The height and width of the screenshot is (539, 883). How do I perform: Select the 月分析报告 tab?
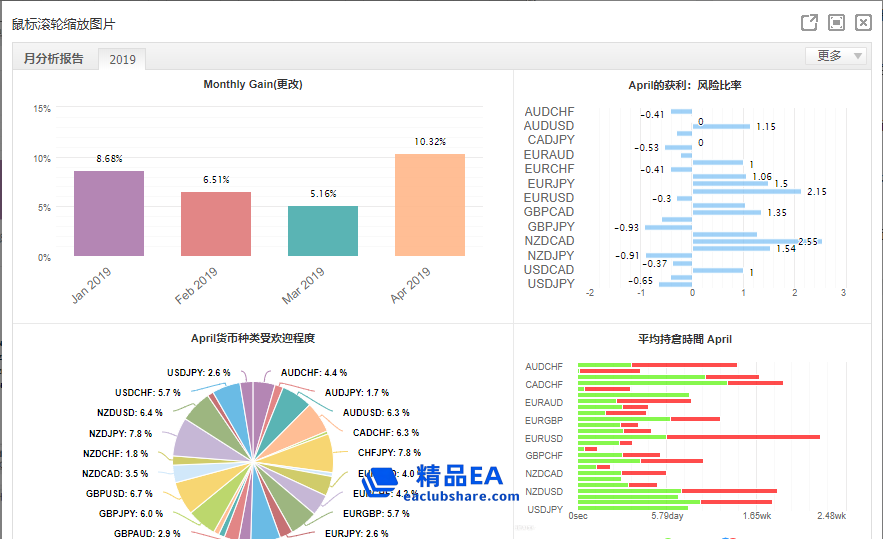(x=53, y=59)
